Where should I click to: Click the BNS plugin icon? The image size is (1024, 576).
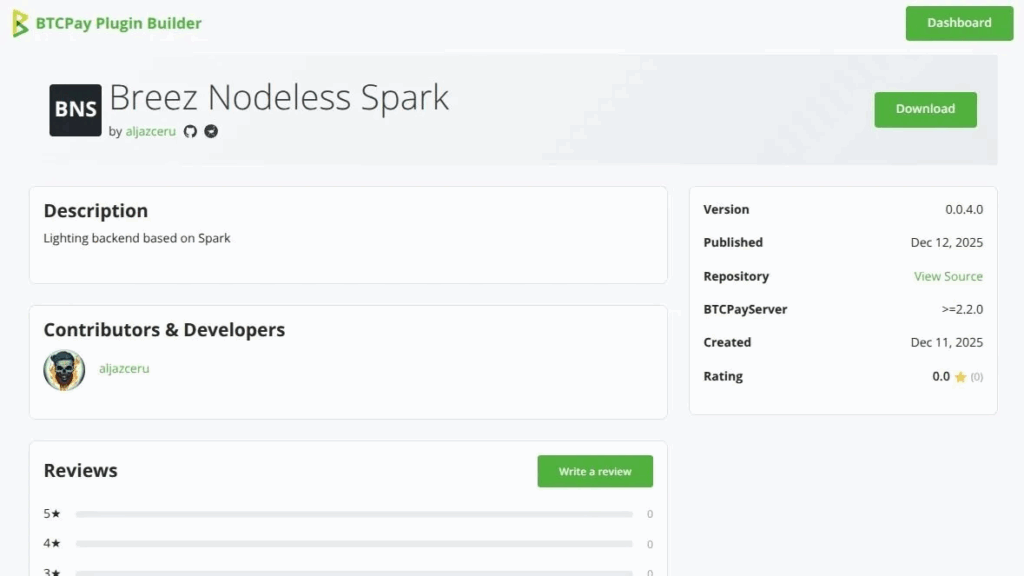tap(75, 110)
